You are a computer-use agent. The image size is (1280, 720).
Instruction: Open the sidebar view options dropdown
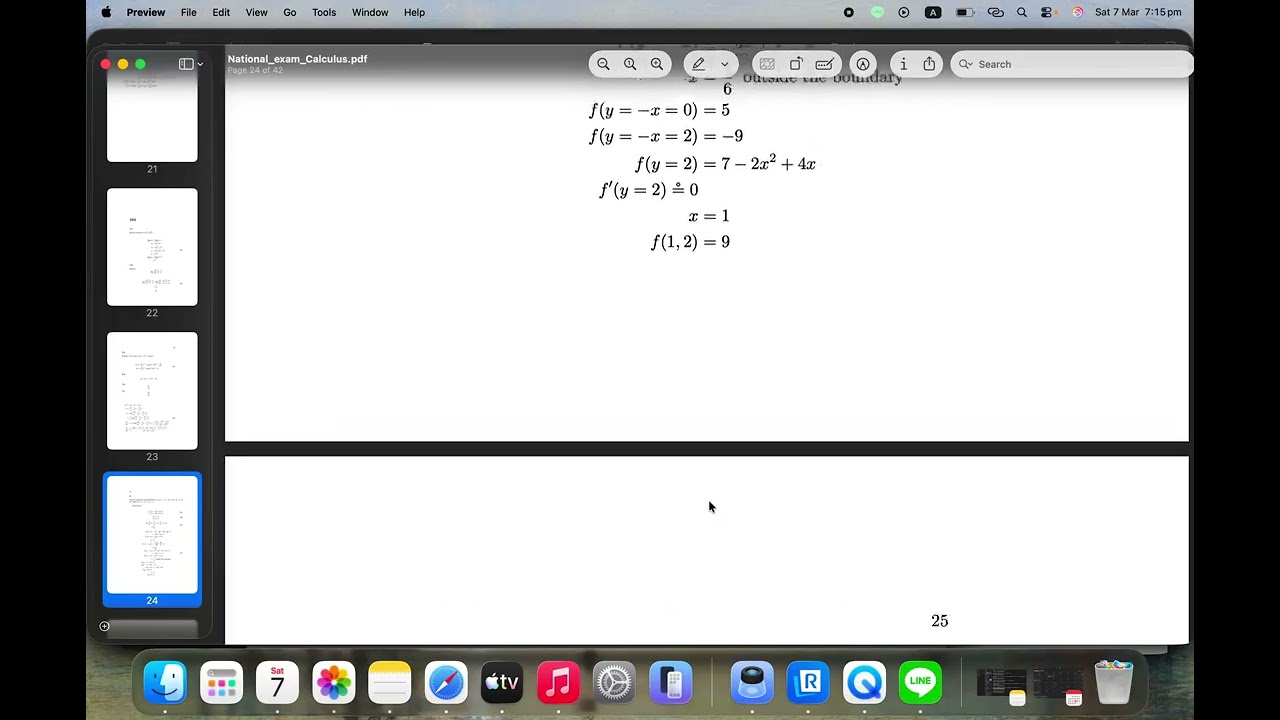click(x=190, y=64)
